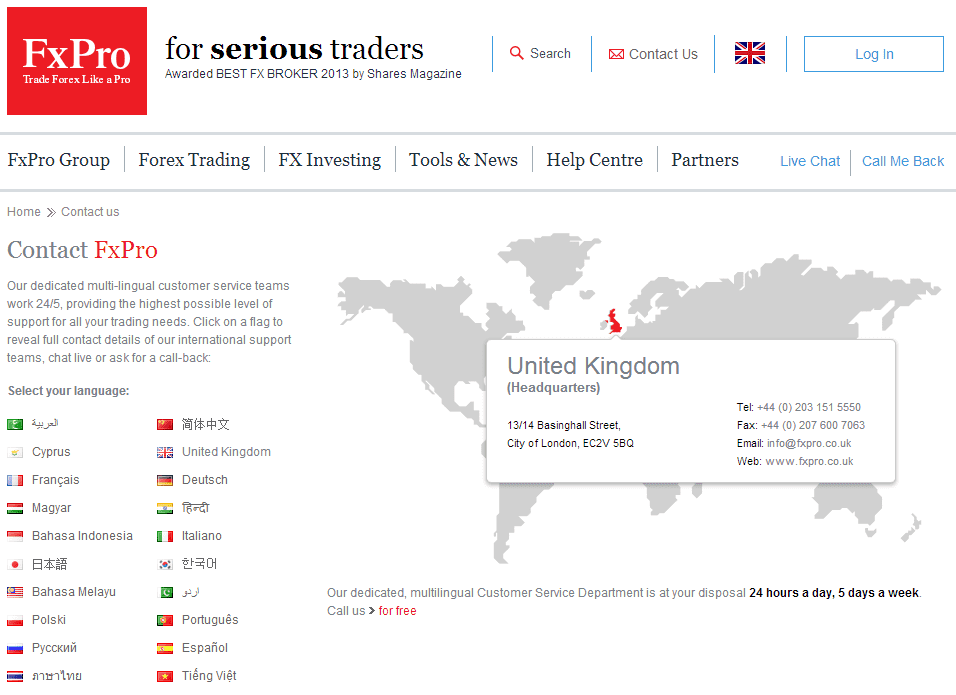956x695 pixels.
Task: Click the Indian flag for Hindi
Action: (165, 508)
